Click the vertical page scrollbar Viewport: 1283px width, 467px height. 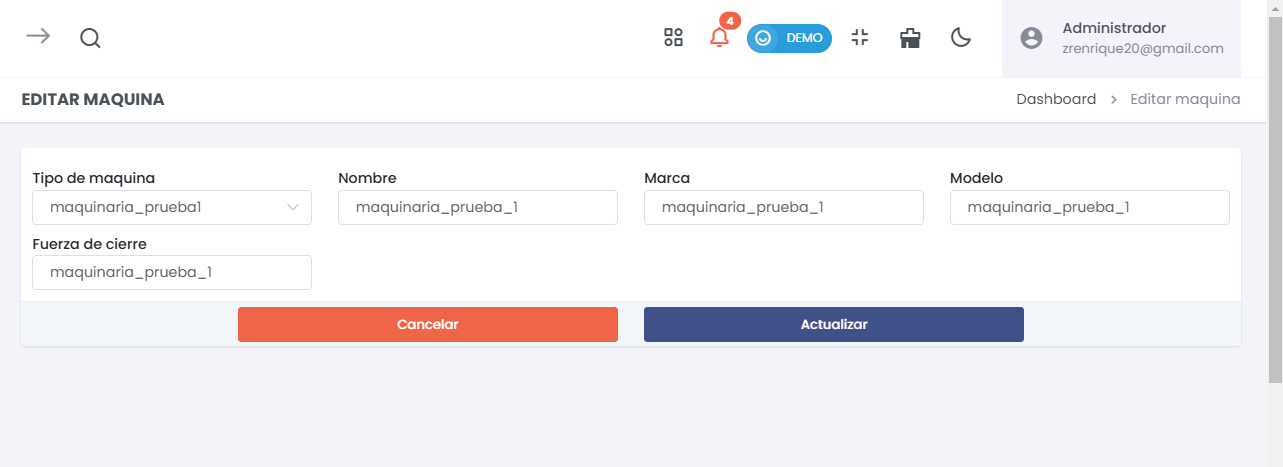coord(1275,200)
